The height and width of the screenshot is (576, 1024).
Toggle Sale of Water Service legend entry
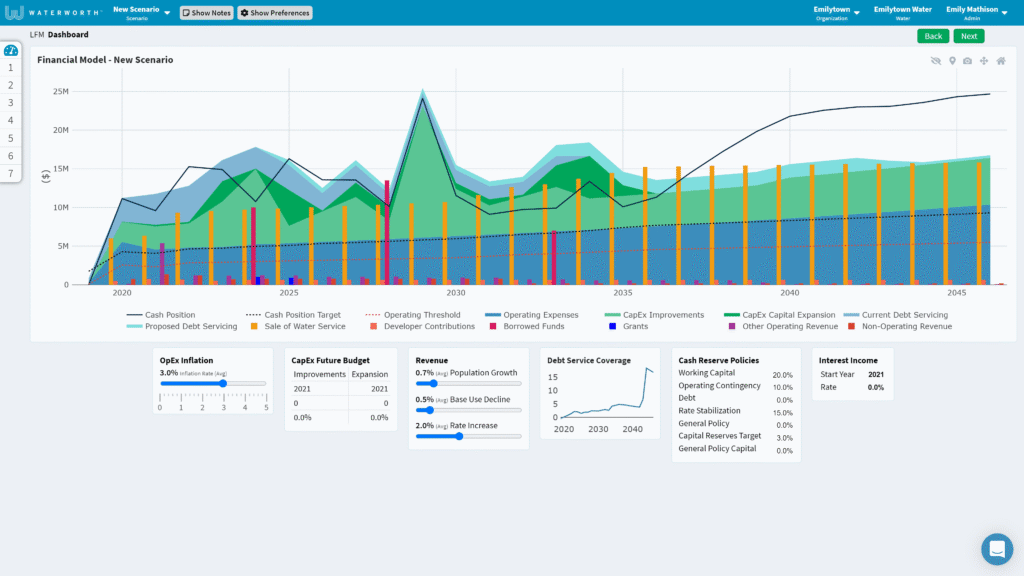tap(298, 327)
